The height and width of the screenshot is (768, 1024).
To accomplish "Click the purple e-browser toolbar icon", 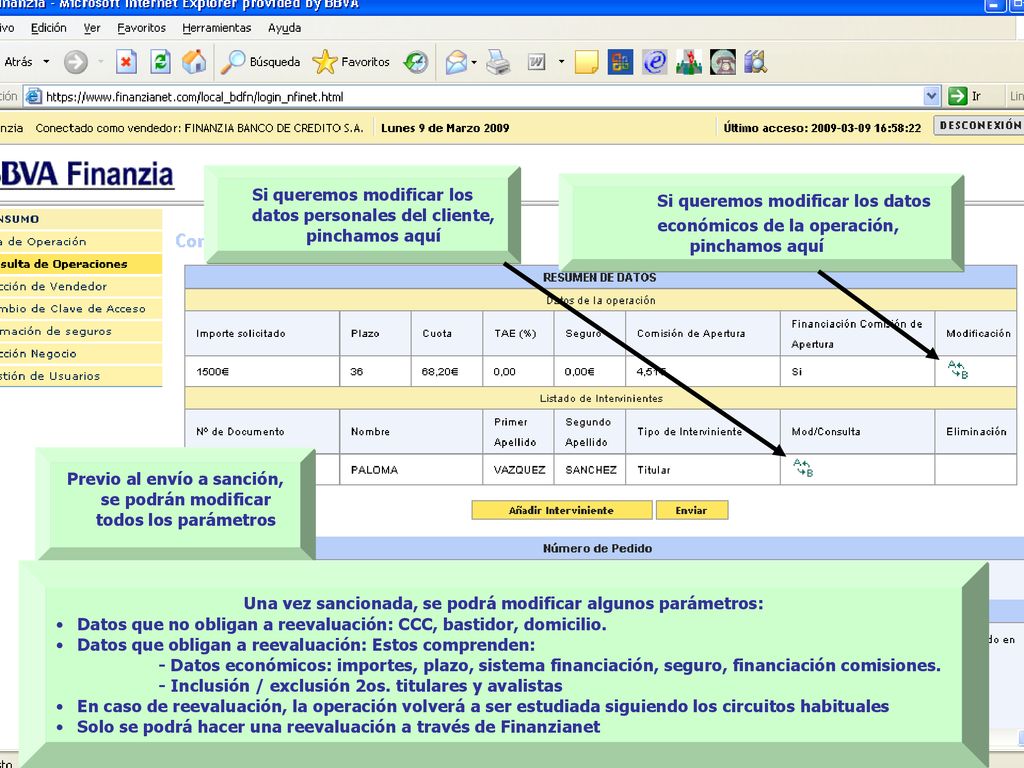I will [654, 62].
